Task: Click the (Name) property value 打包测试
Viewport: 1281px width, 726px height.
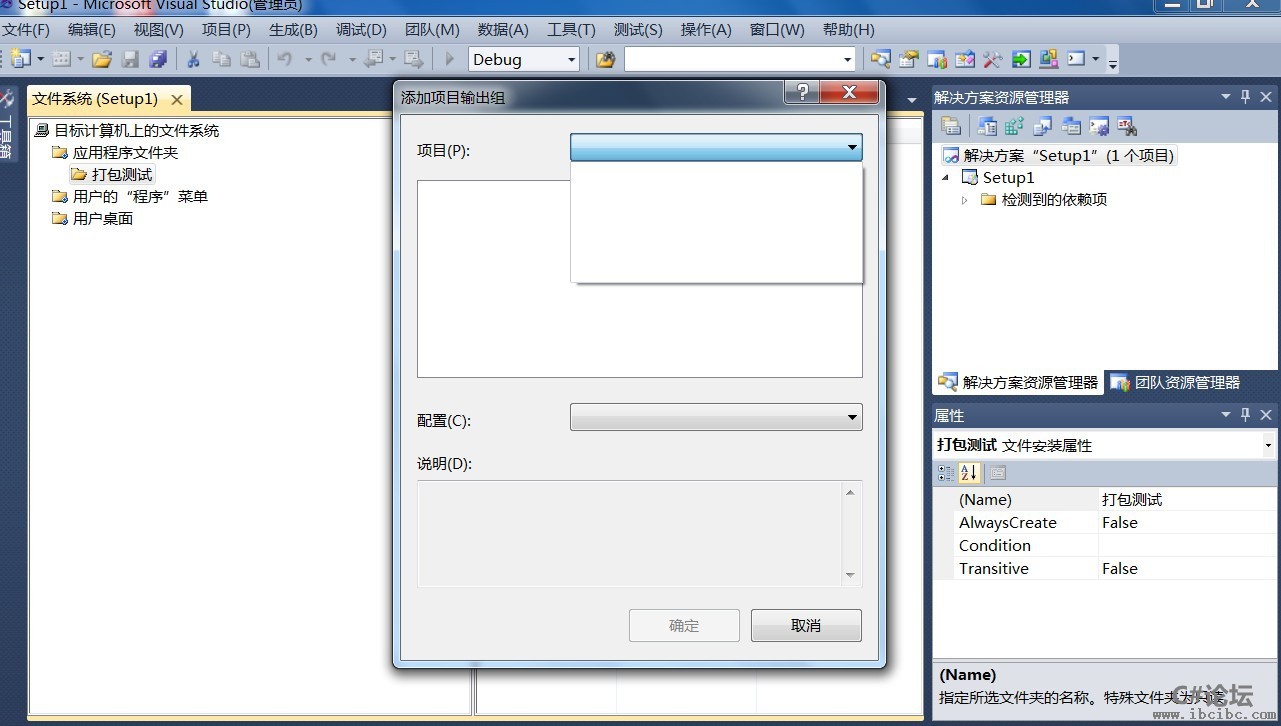Action: click(1186, 499)
